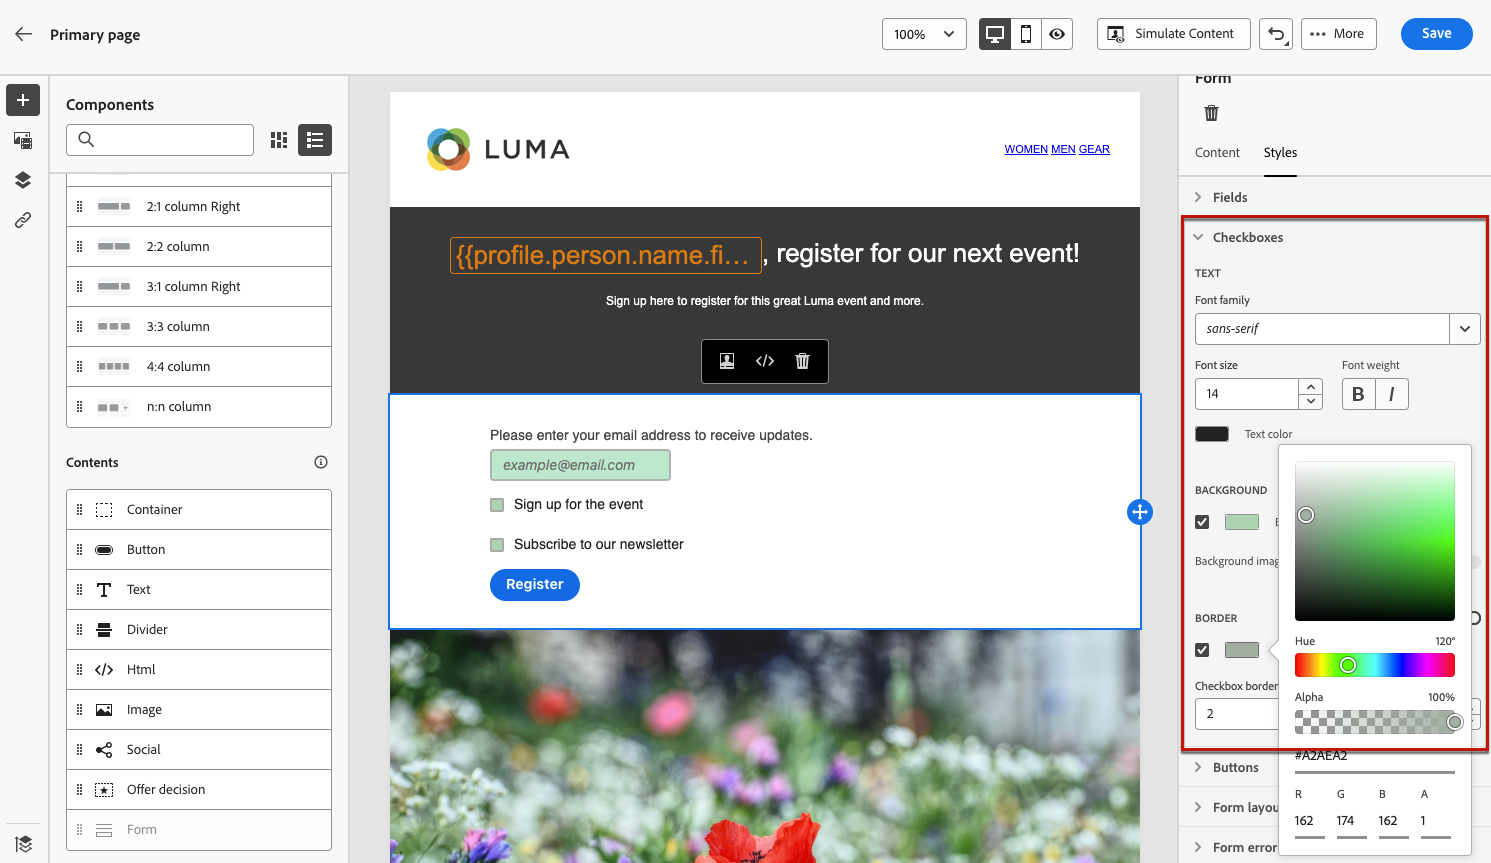
Task: Switch to the Content tab
Action: click(1217, 153)
